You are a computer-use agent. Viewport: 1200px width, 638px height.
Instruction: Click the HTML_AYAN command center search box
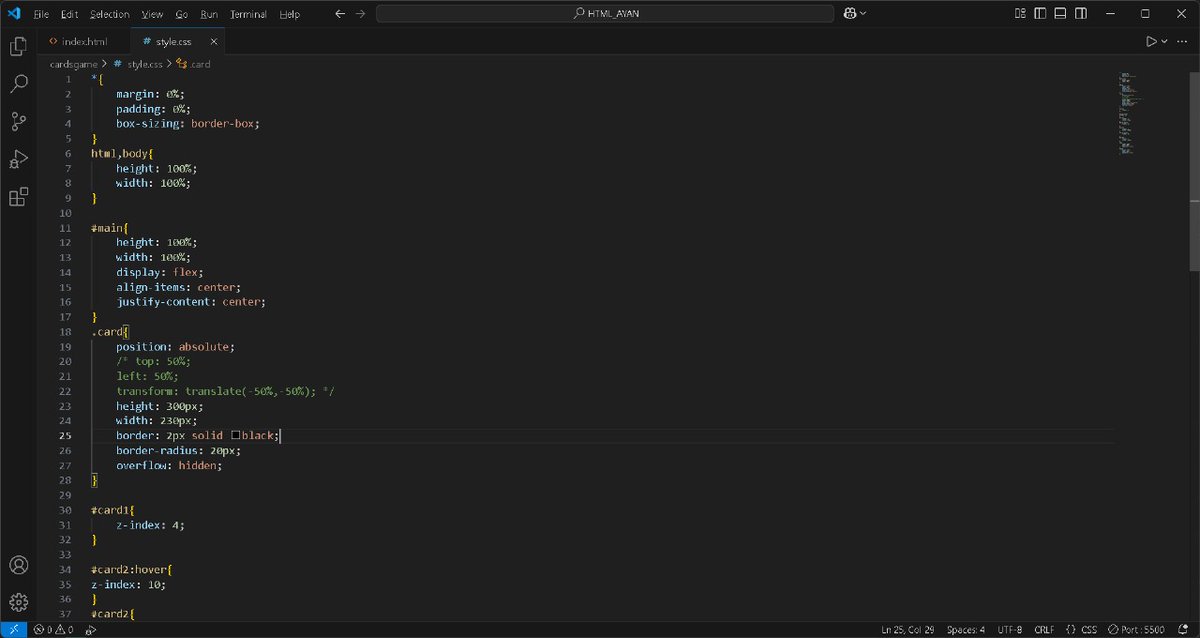coord(605,14)
